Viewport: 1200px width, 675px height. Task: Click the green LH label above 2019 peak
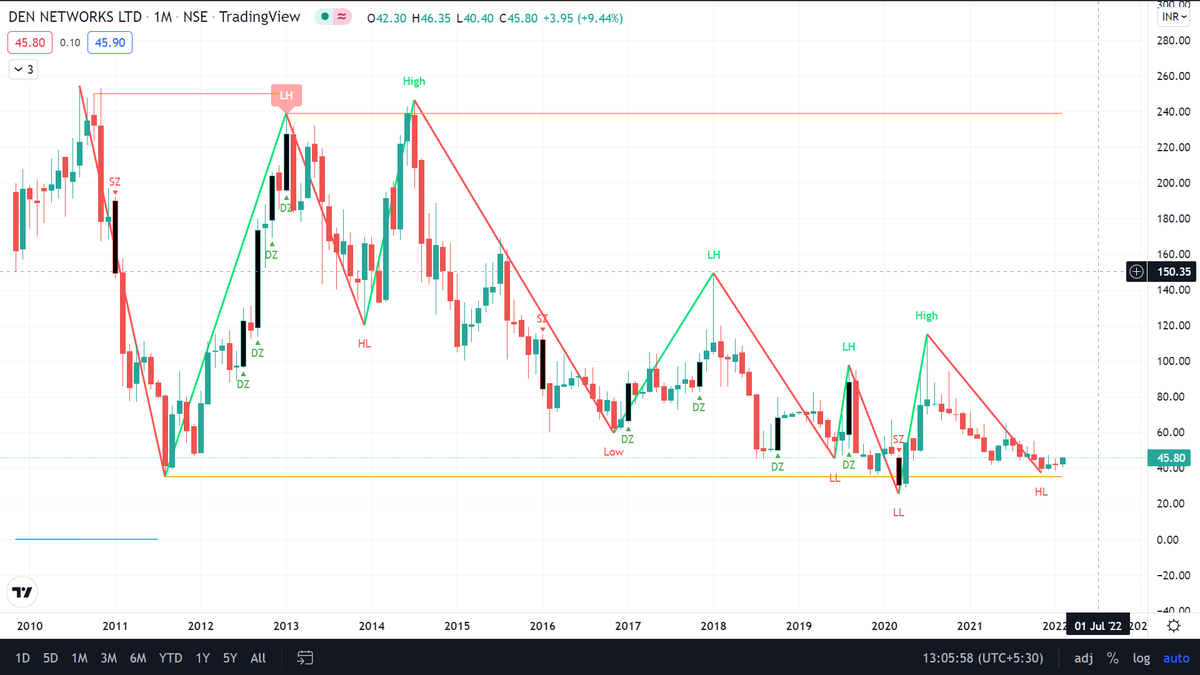click(848, 347)
